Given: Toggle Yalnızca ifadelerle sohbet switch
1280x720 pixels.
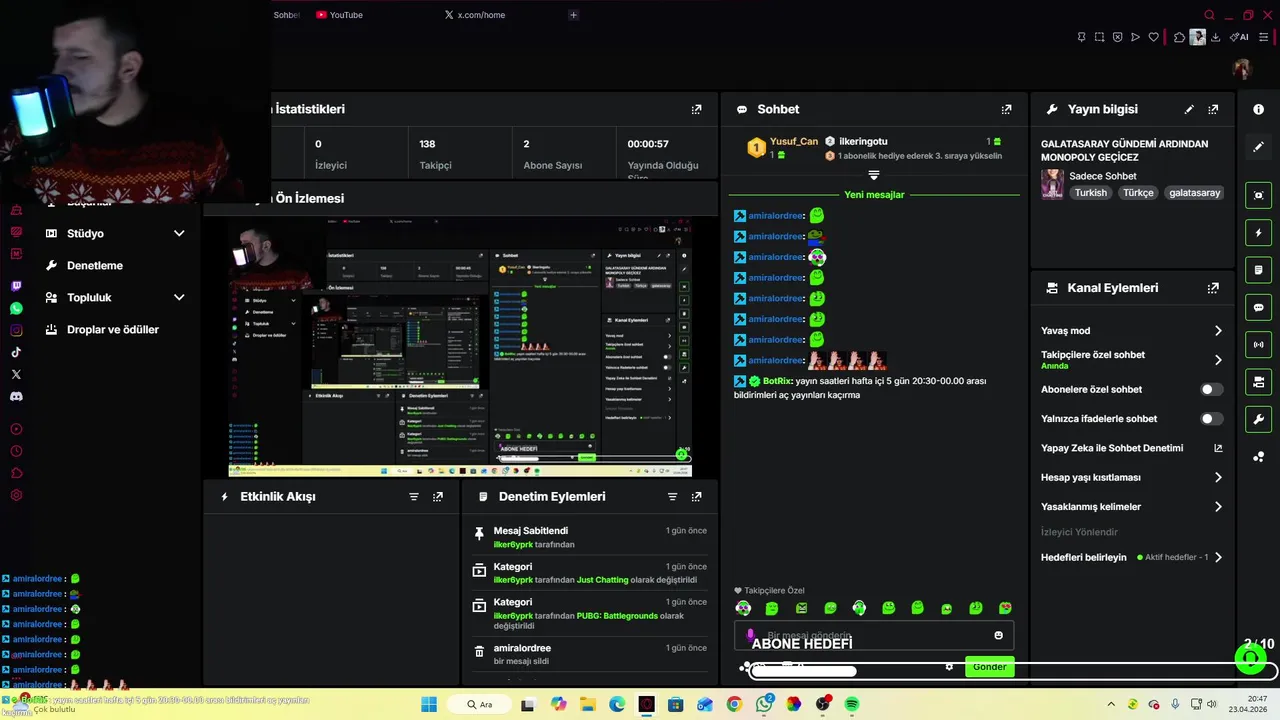Looking at the screenshot, I should 1211,419.
